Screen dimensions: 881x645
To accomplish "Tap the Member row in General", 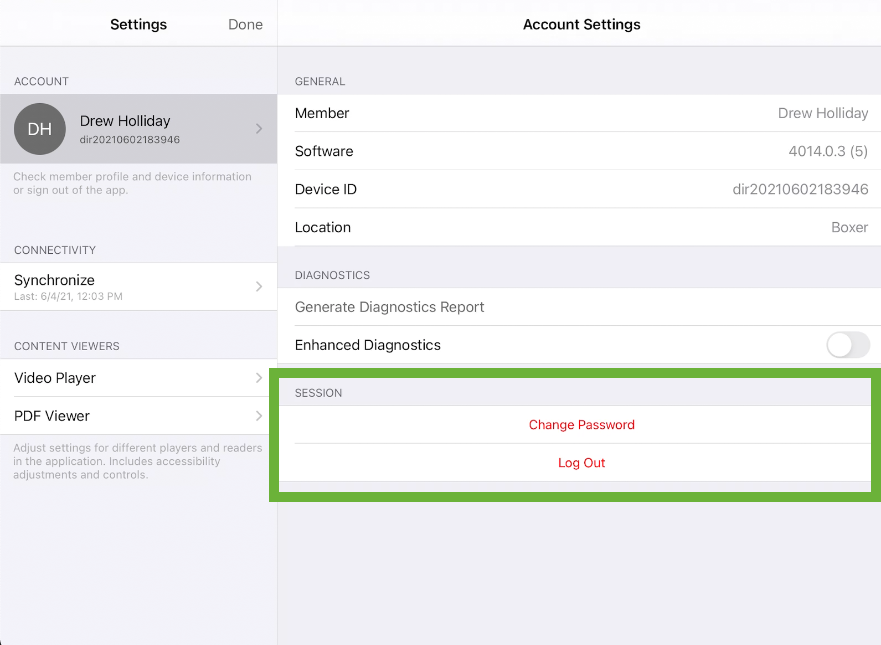I will (x=579, y=113).
